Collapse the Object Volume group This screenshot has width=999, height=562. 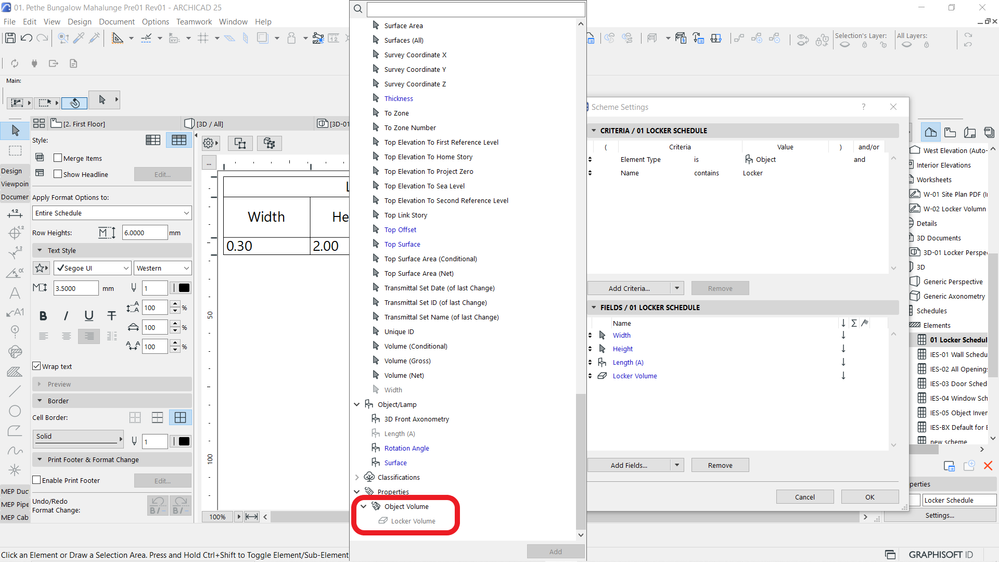(x=364, y=507)
